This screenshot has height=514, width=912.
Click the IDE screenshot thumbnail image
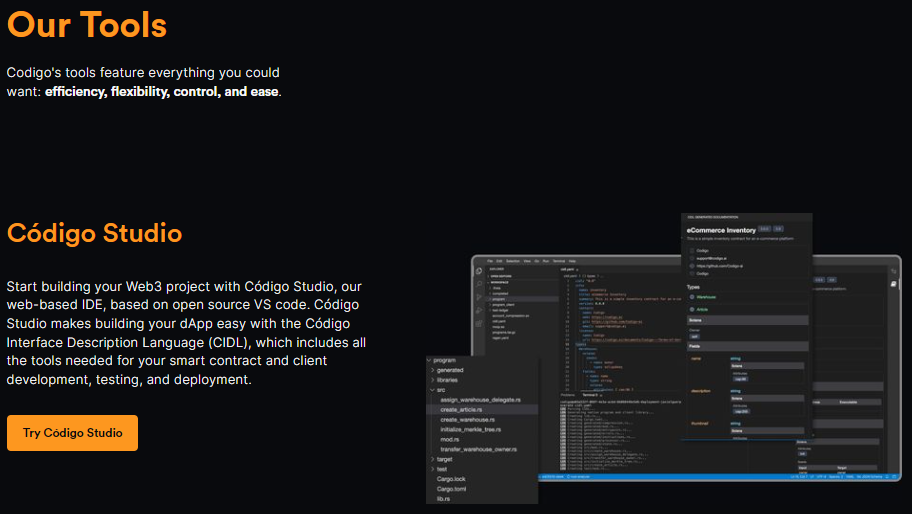664,359
